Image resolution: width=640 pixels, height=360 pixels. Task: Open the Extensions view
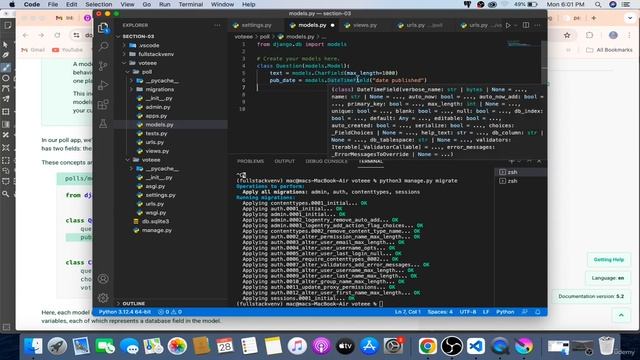(103, 104)
